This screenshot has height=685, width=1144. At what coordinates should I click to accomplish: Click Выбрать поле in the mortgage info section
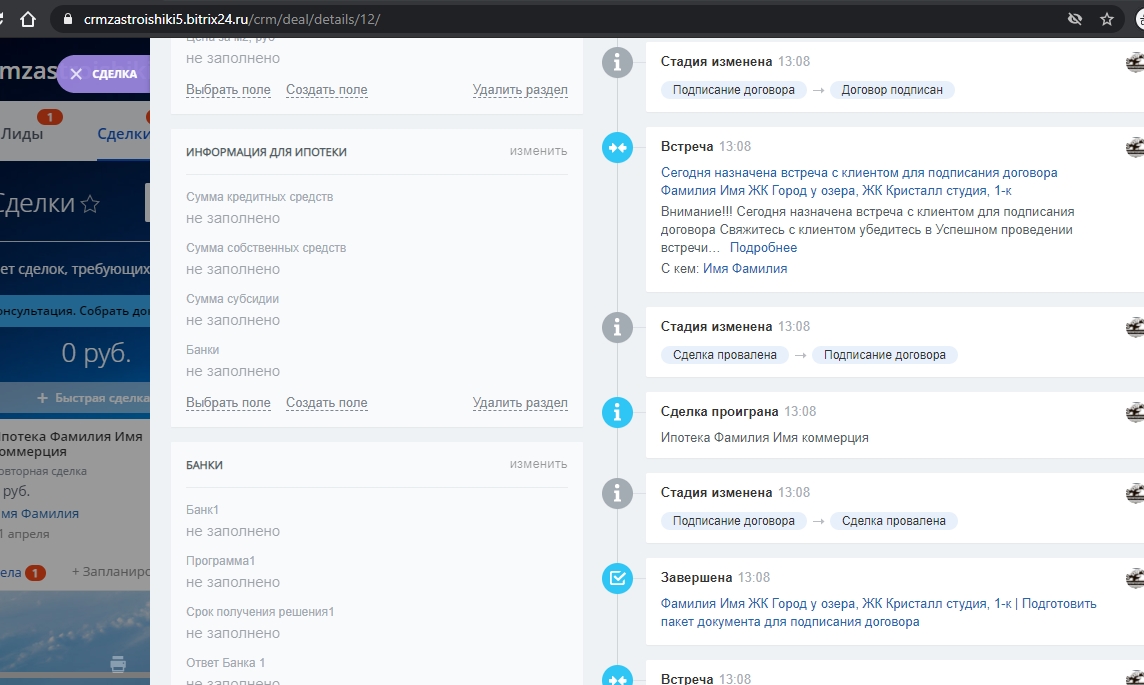pos(228,403)
